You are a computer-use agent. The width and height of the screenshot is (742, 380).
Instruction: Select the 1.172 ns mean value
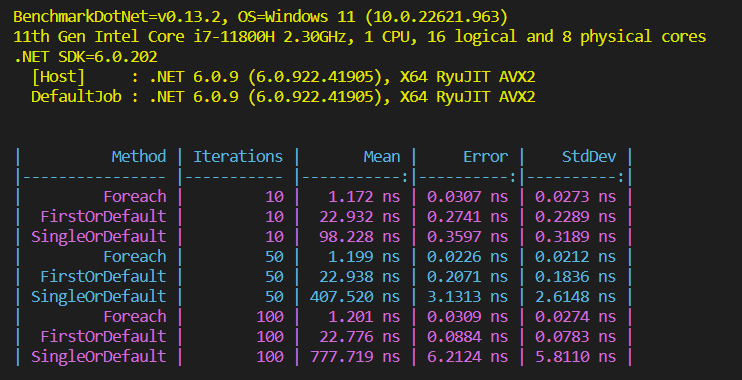point(364,196)
